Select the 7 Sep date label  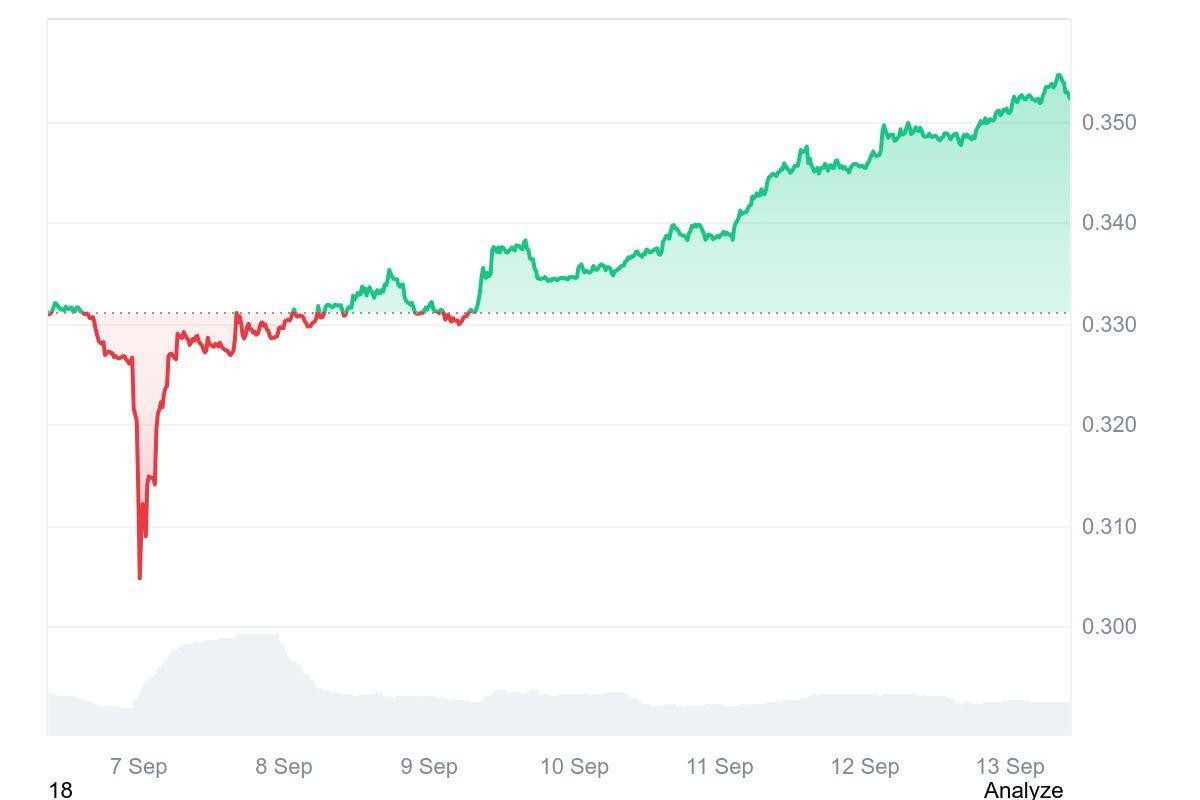point(138,766)
